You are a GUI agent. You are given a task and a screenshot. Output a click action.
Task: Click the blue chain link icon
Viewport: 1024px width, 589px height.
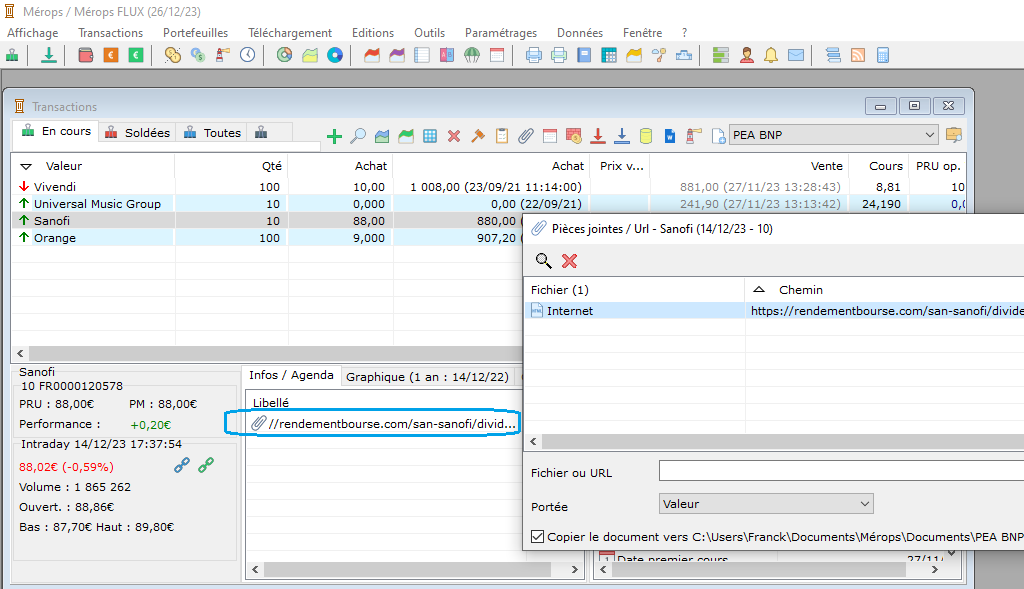pos(182,465)
